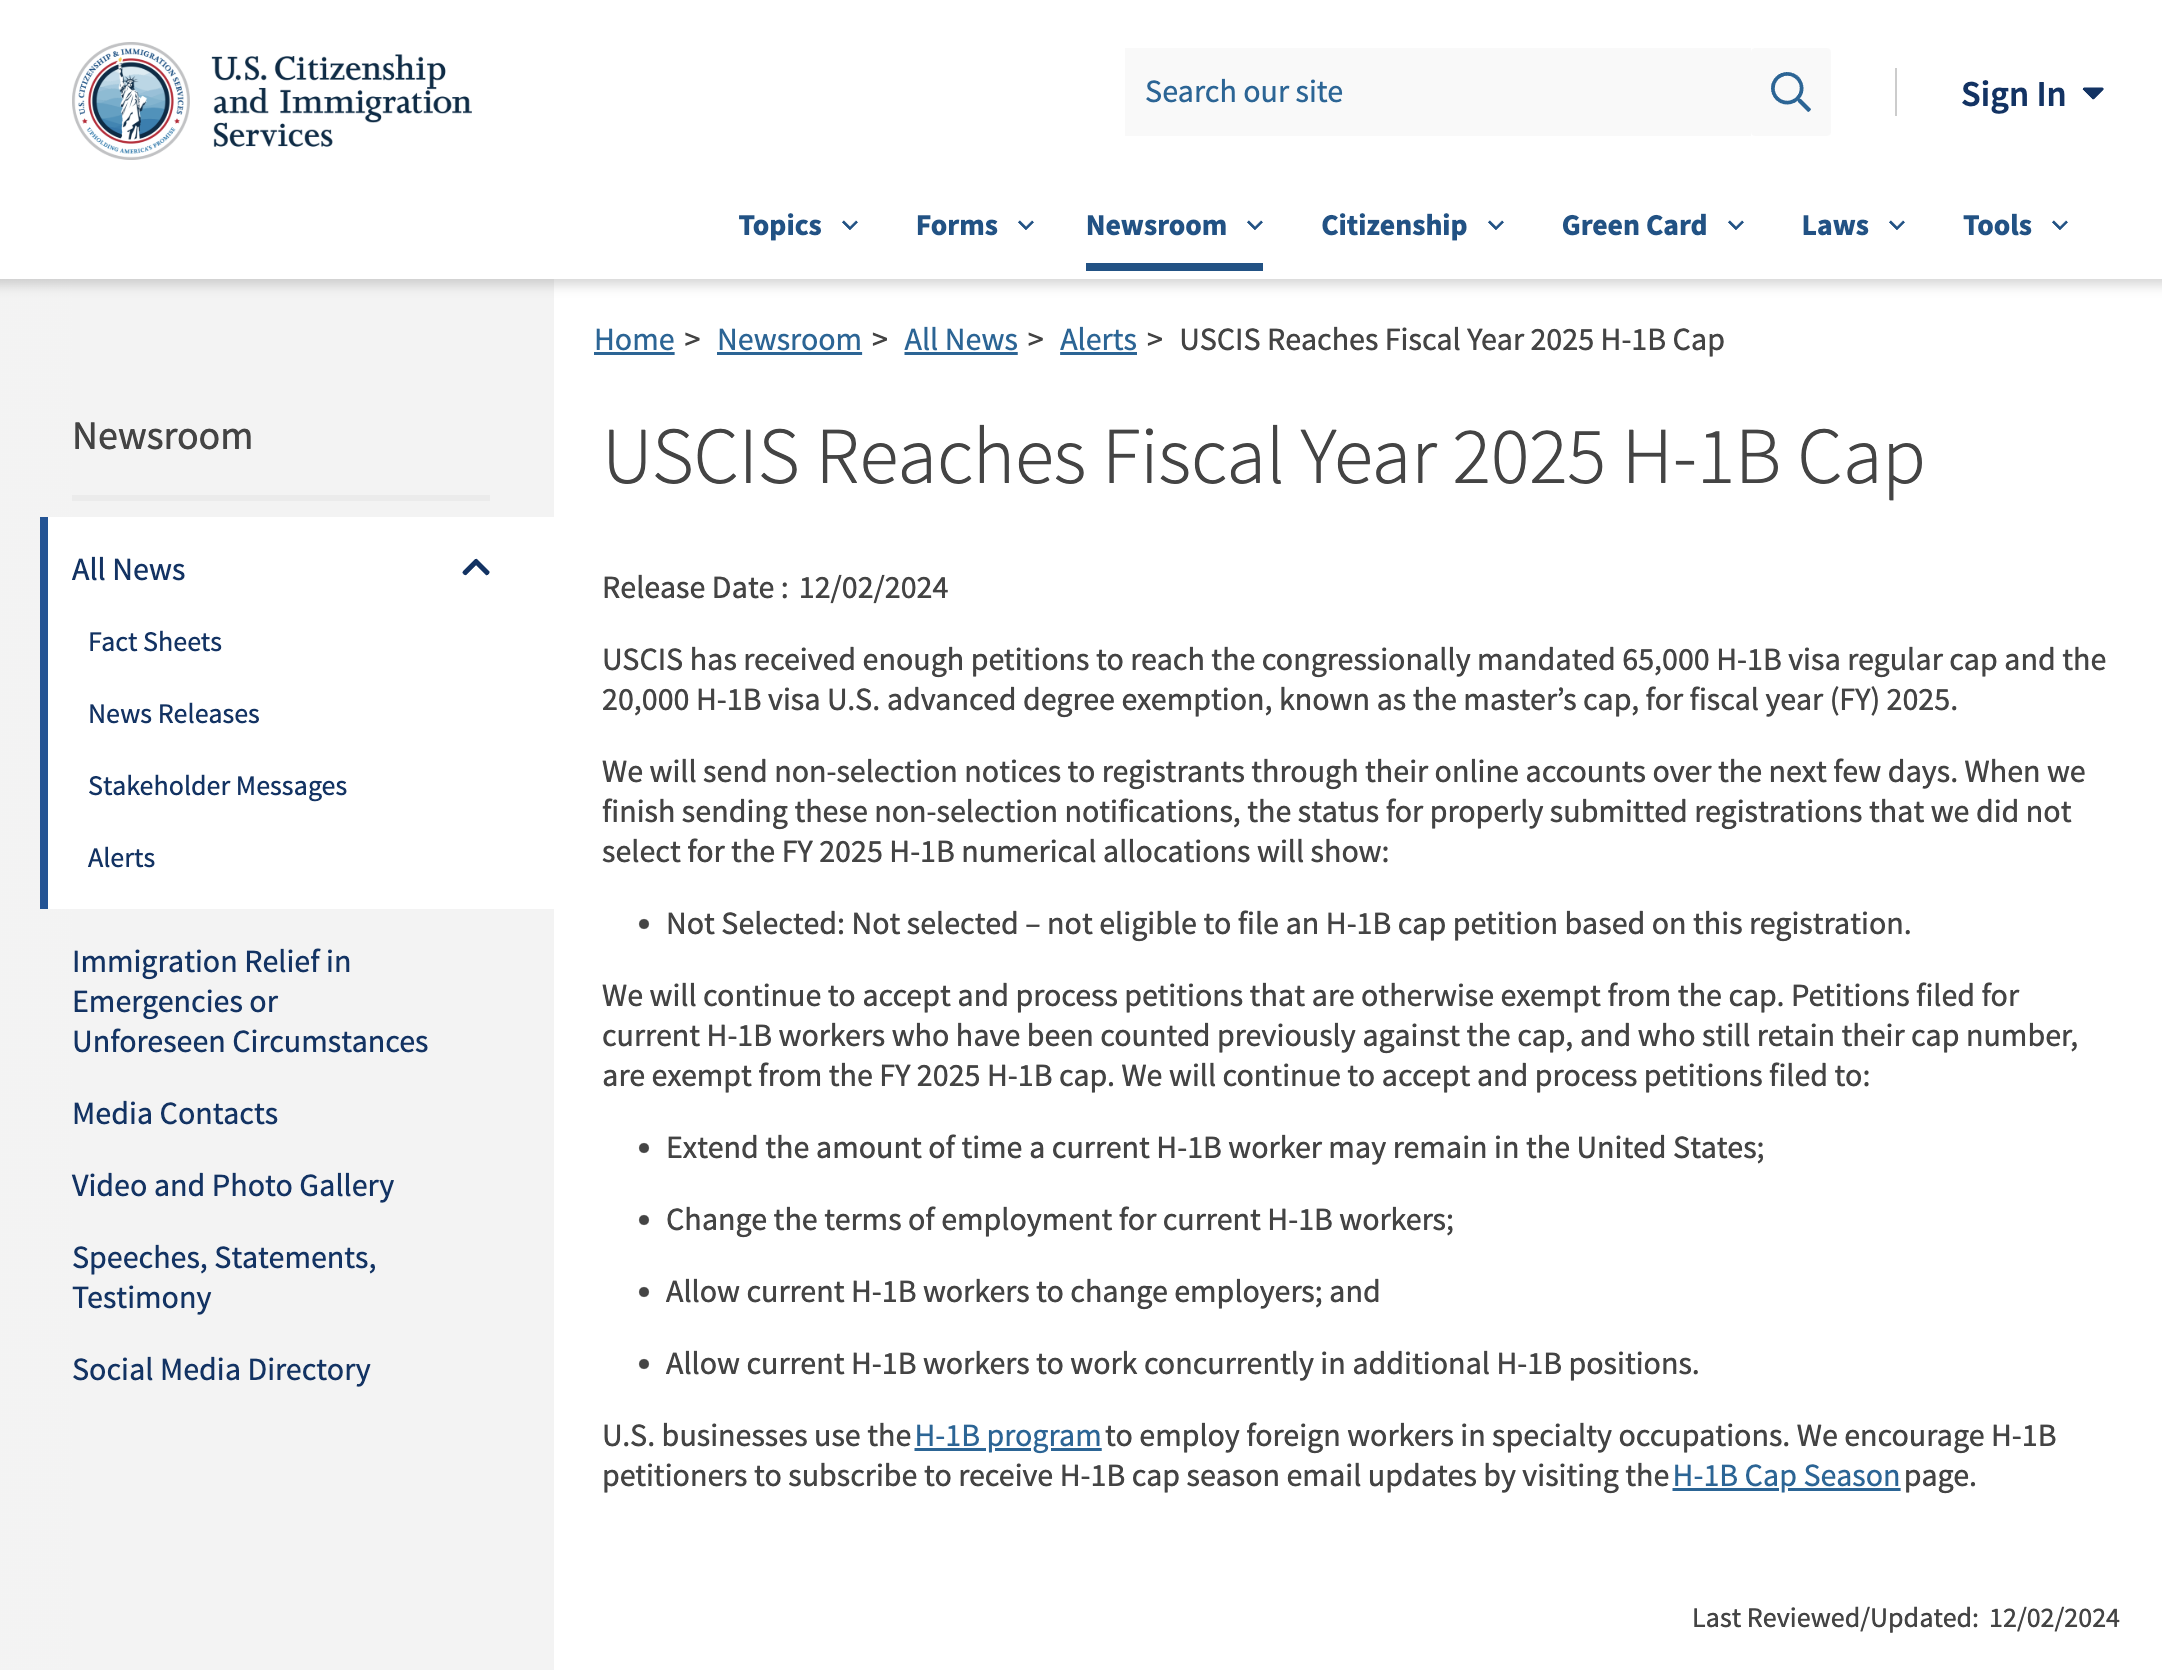Open Media Contacts sidebar link
Image resolution: width=2162 pixels, height=1670 pixels.
(x=175, y=1113)
